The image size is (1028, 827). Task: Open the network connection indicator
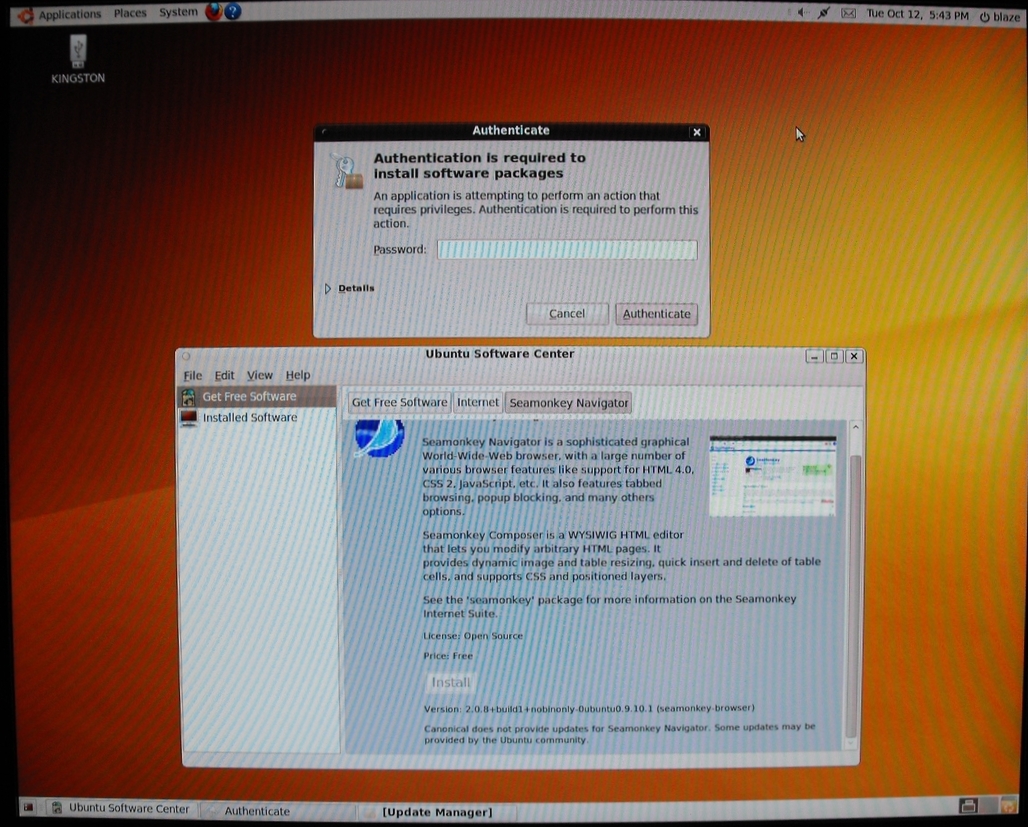click(x=824, y=14)
